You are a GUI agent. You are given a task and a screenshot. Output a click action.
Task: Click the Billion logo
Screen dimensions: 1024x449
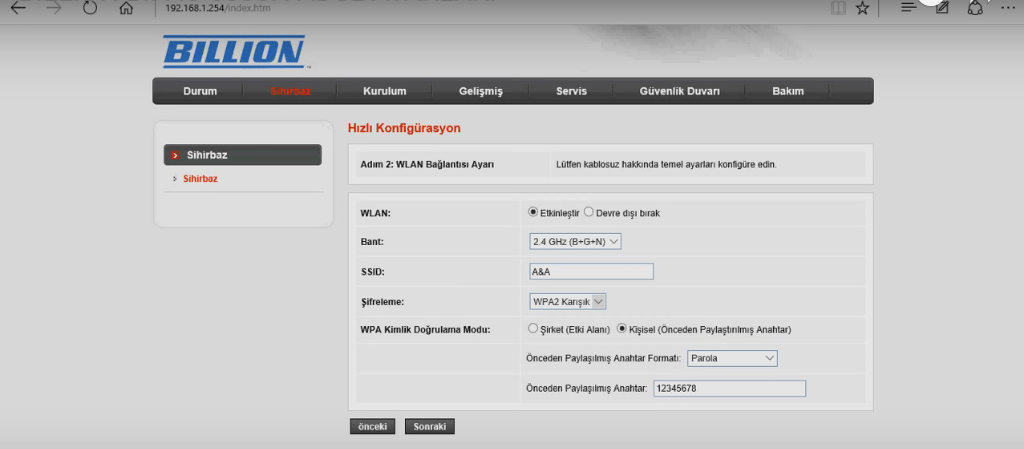[x=233, y=52]
